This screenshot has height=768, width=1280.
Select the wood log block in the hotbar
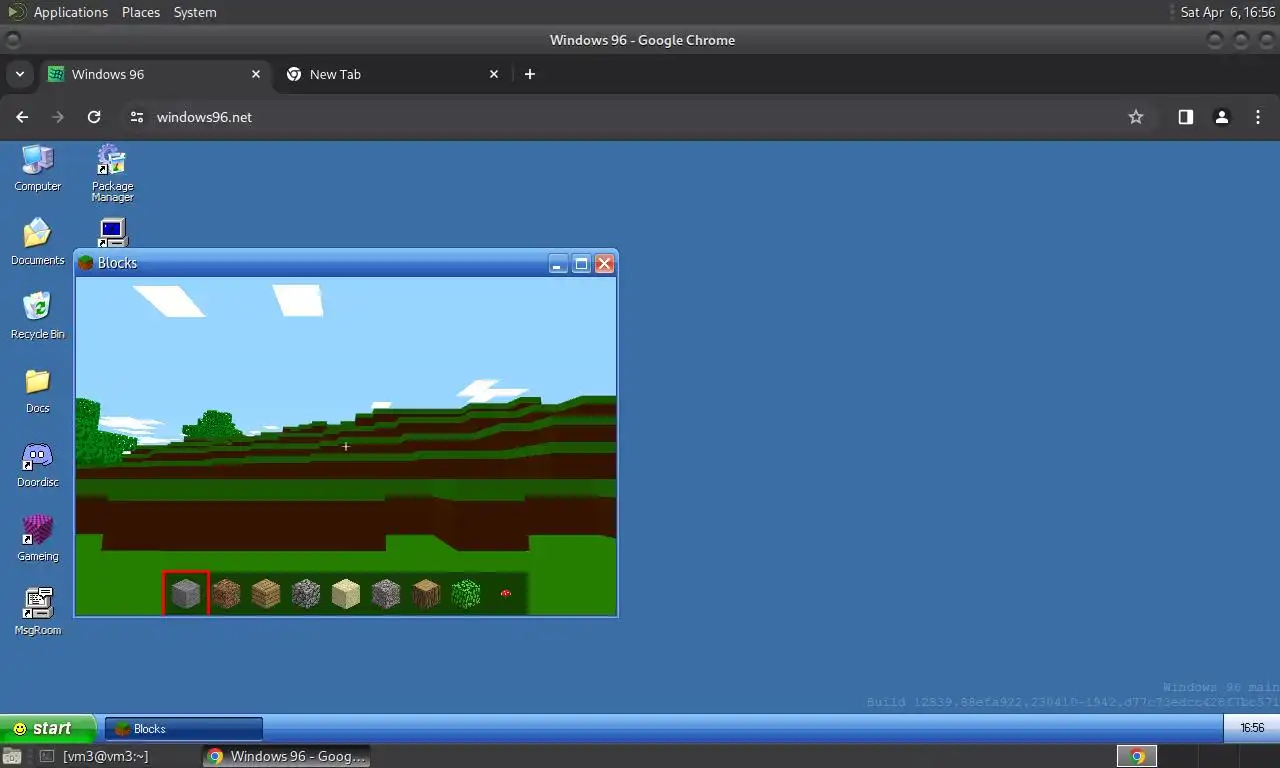point(426,593)
